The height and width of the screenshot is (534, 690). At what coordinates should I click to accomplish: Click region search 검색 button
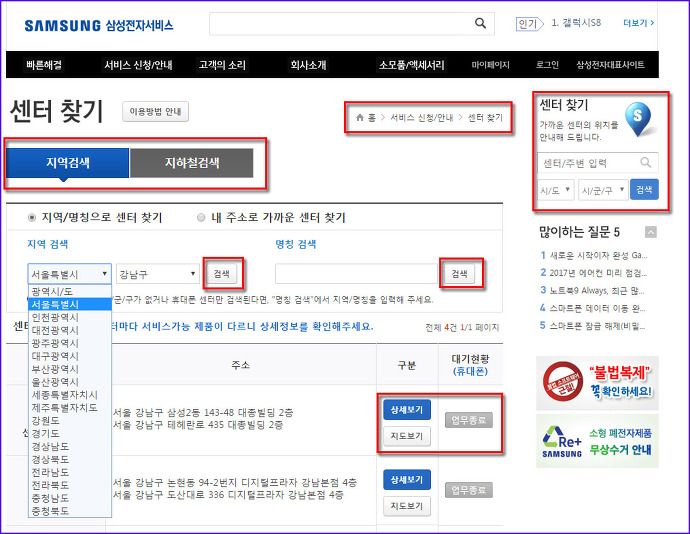[x=222, y=274]
